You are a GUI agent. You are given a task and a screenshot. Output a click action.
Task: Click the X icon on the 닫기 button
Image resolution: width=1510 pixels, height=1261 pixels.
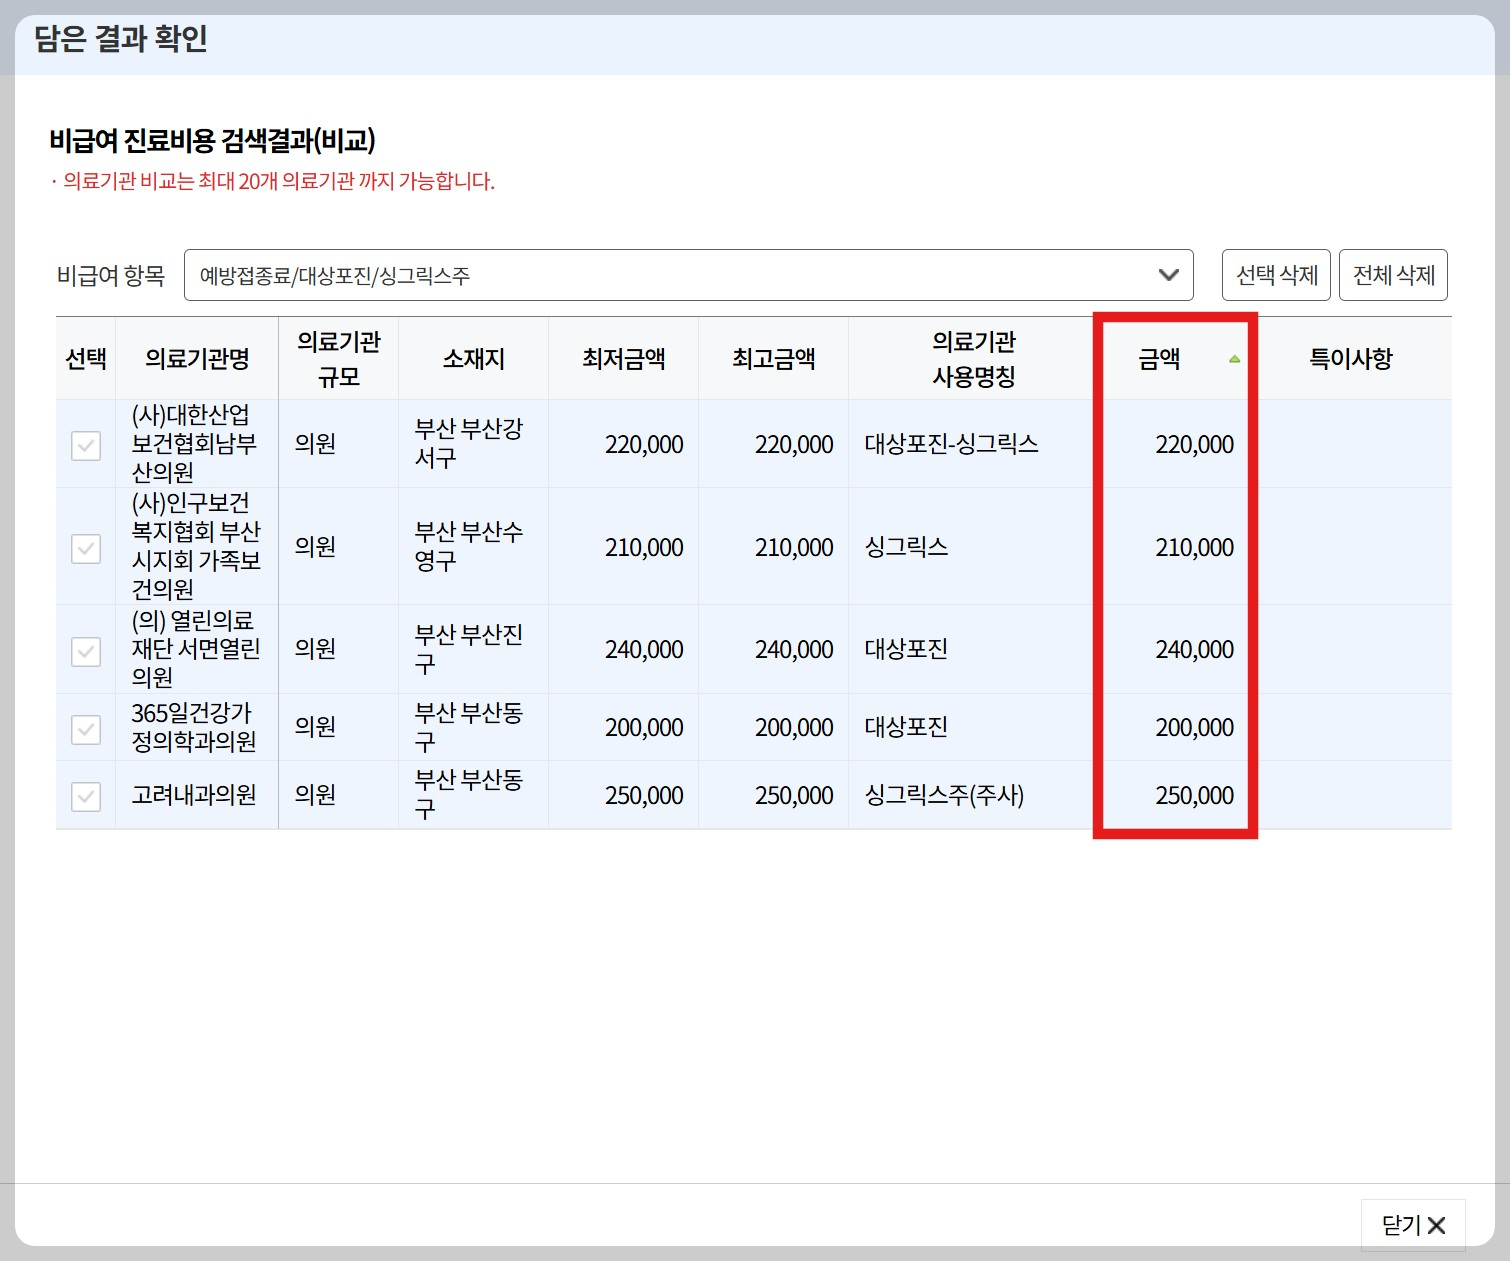tap(1438, 1224)
